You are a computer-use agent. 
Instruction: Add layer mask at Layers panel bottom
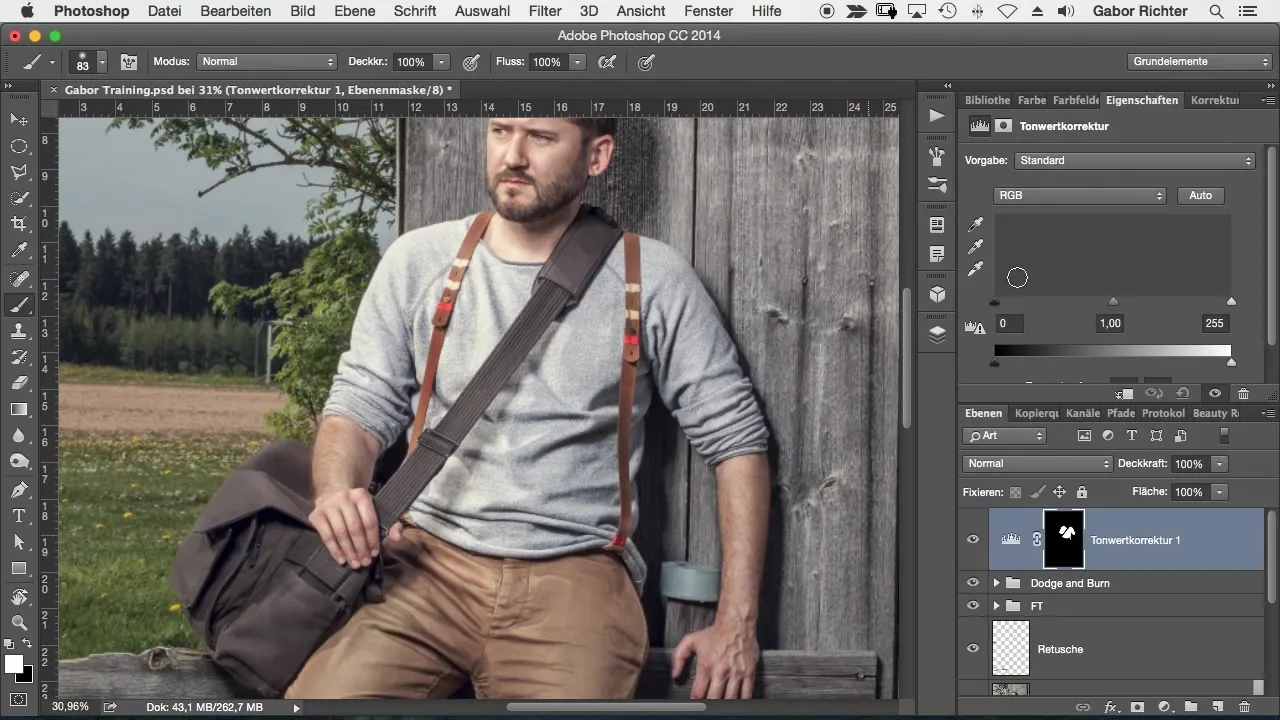coord(1137,707)
